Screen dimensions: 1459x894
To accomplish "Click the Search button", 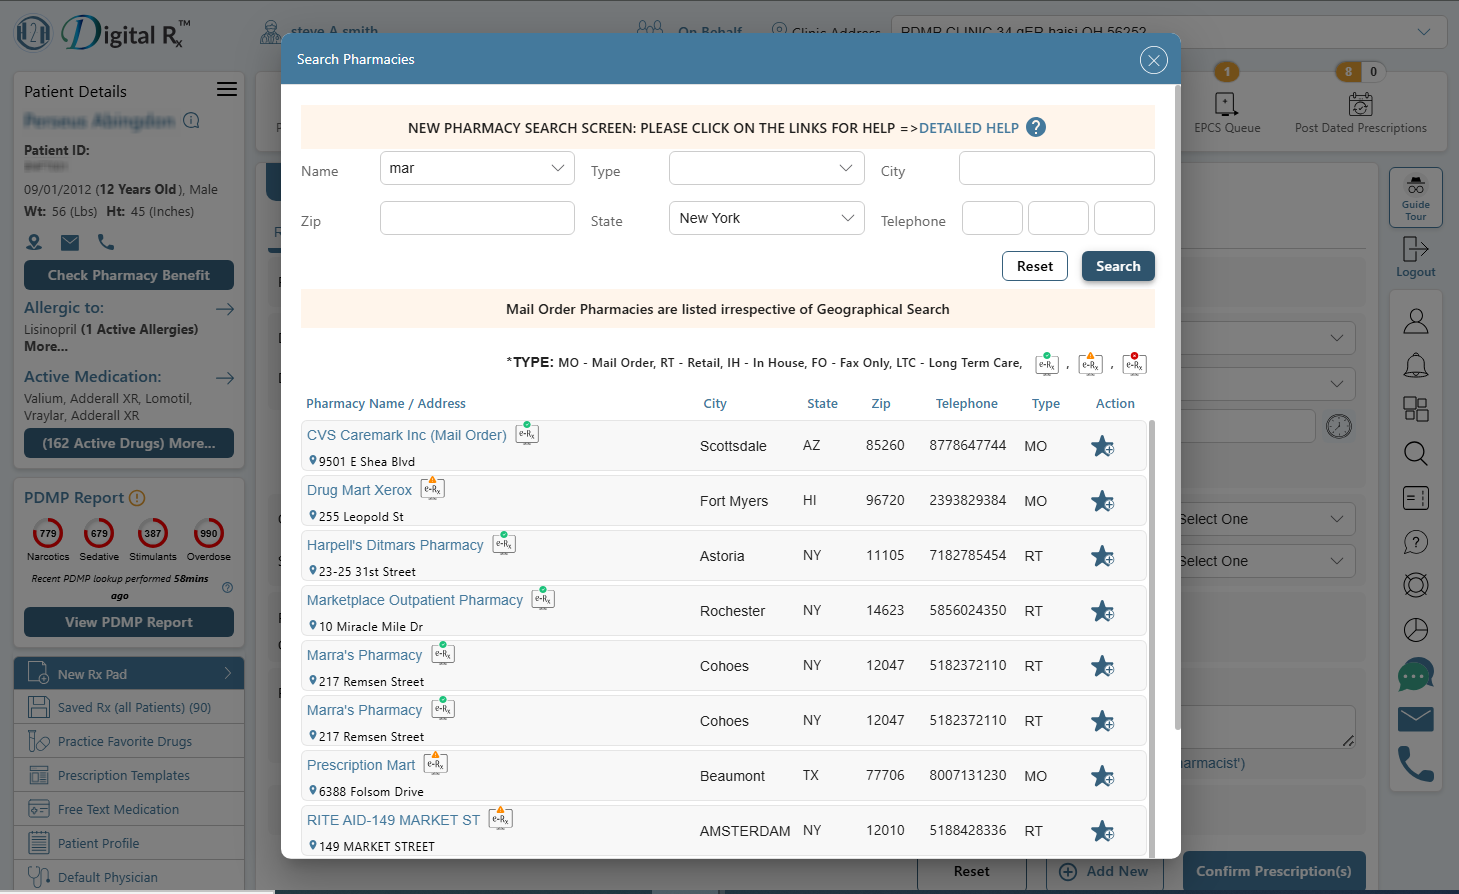I will (1118, 266).
